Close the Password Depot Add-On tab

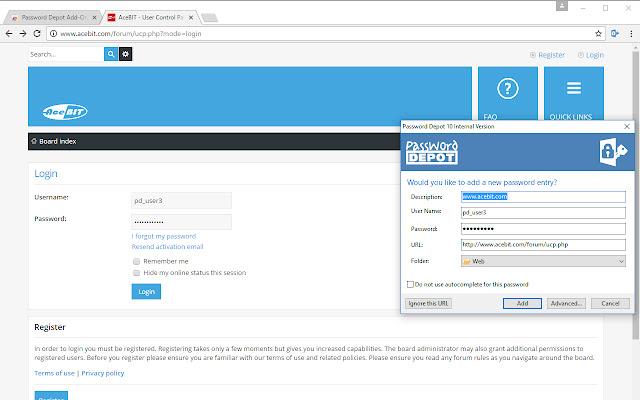click(94, 18)
